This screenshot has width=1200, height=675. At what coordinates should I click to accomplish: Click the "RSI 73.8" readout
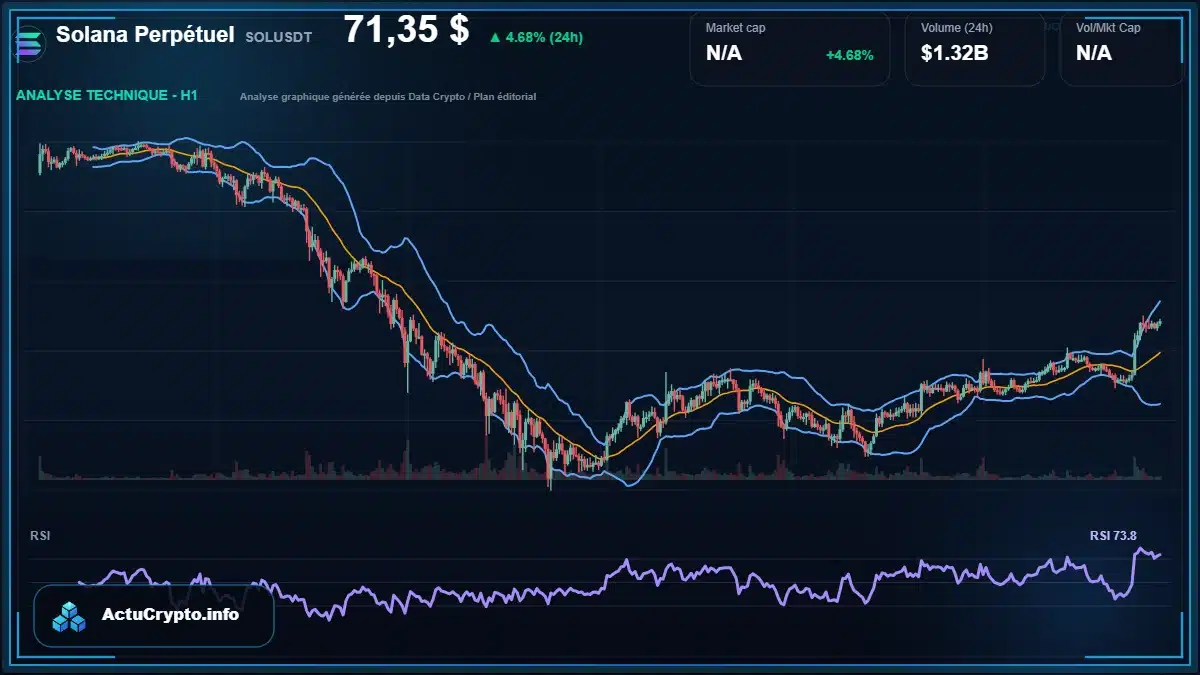(1113, 536)
